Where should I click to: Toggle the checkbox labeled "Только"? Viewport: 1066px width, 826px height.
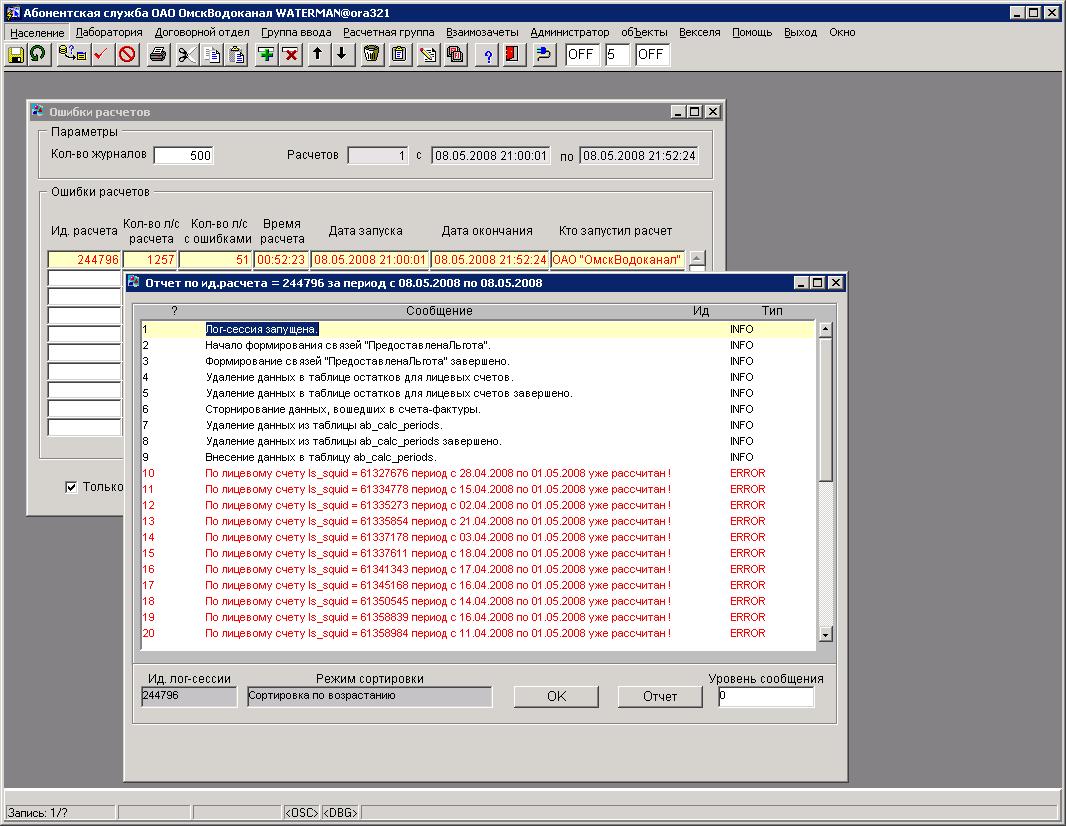click(x=71, y=487)
